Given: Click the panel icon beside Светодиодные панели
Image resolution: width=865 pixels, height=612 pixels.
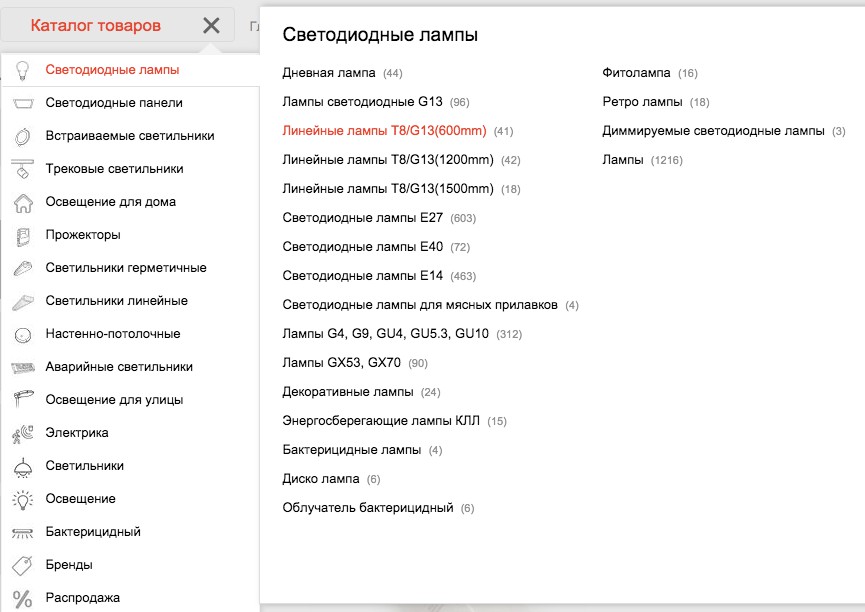Looking at the screenshot, I should pyautogui.click(x=23, y=103).
